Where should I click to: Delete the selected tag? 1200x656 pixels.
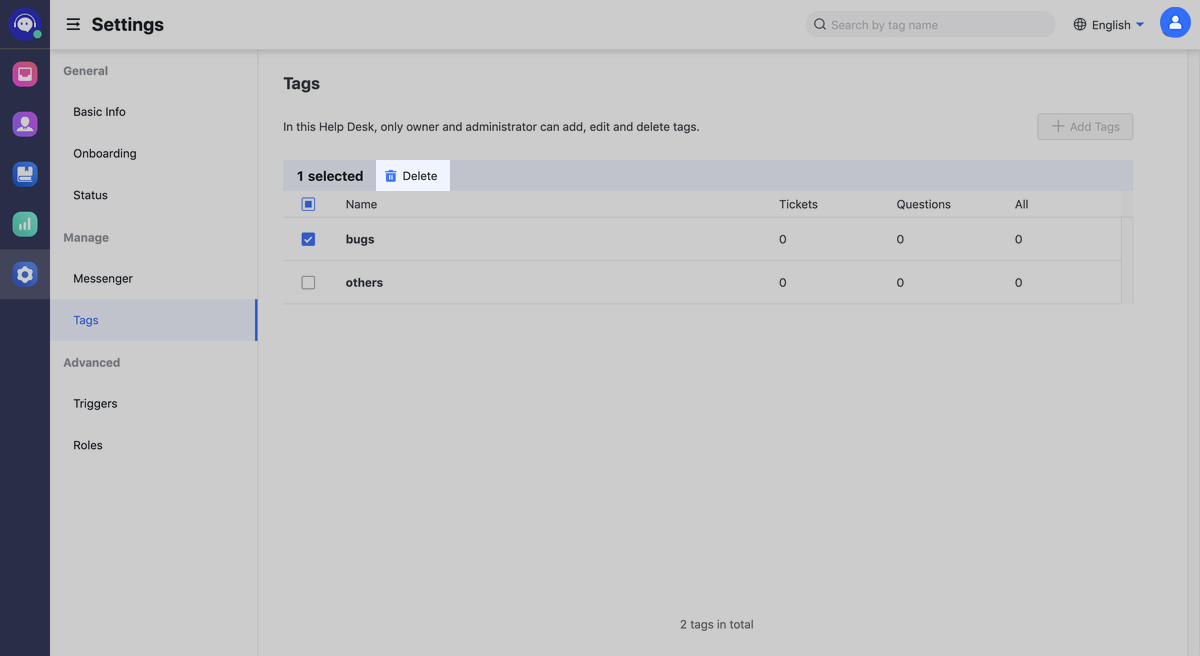pos(413,176)
